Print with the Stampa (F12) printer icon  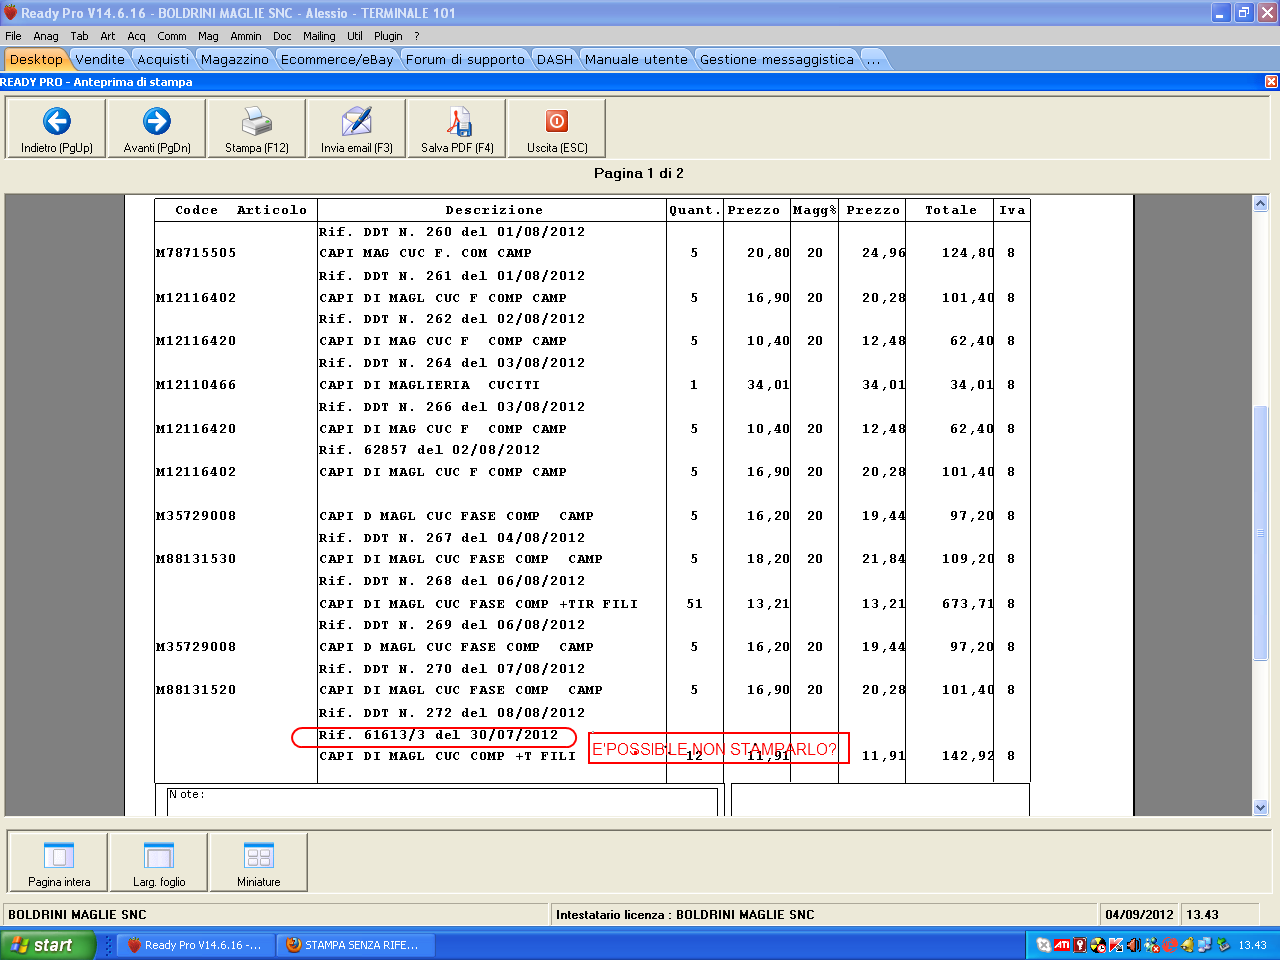pyautogui.click(x=257, y=128)
